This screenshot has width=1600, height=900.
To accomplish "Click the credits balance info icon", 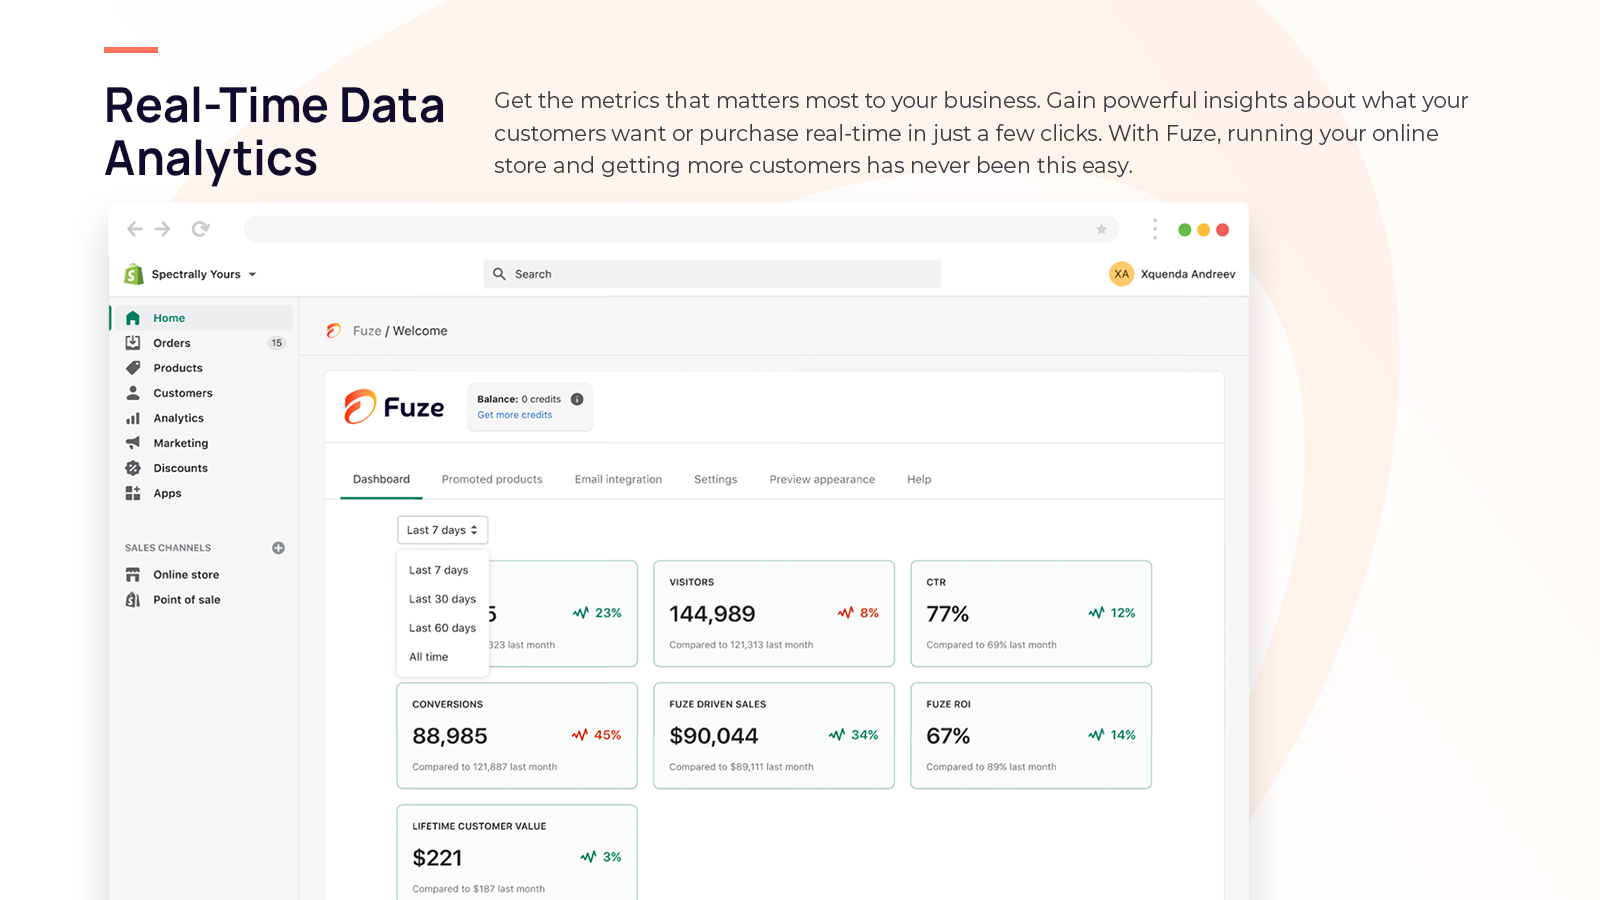I will [577, 398].
